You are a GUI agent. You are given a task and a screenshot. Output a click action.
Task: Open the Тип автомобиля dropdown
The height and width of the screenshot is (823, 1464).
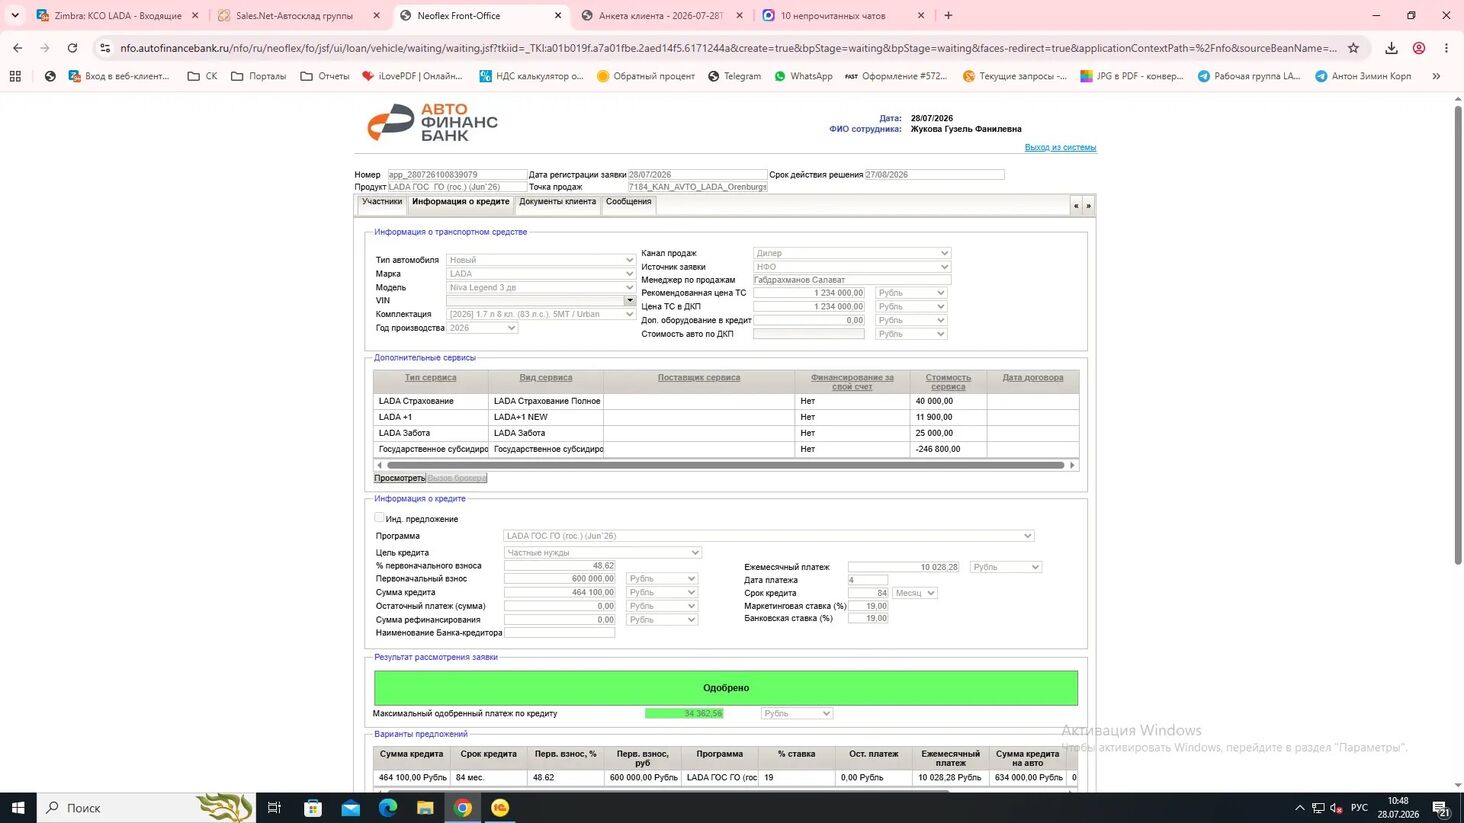tap(540, 260)
